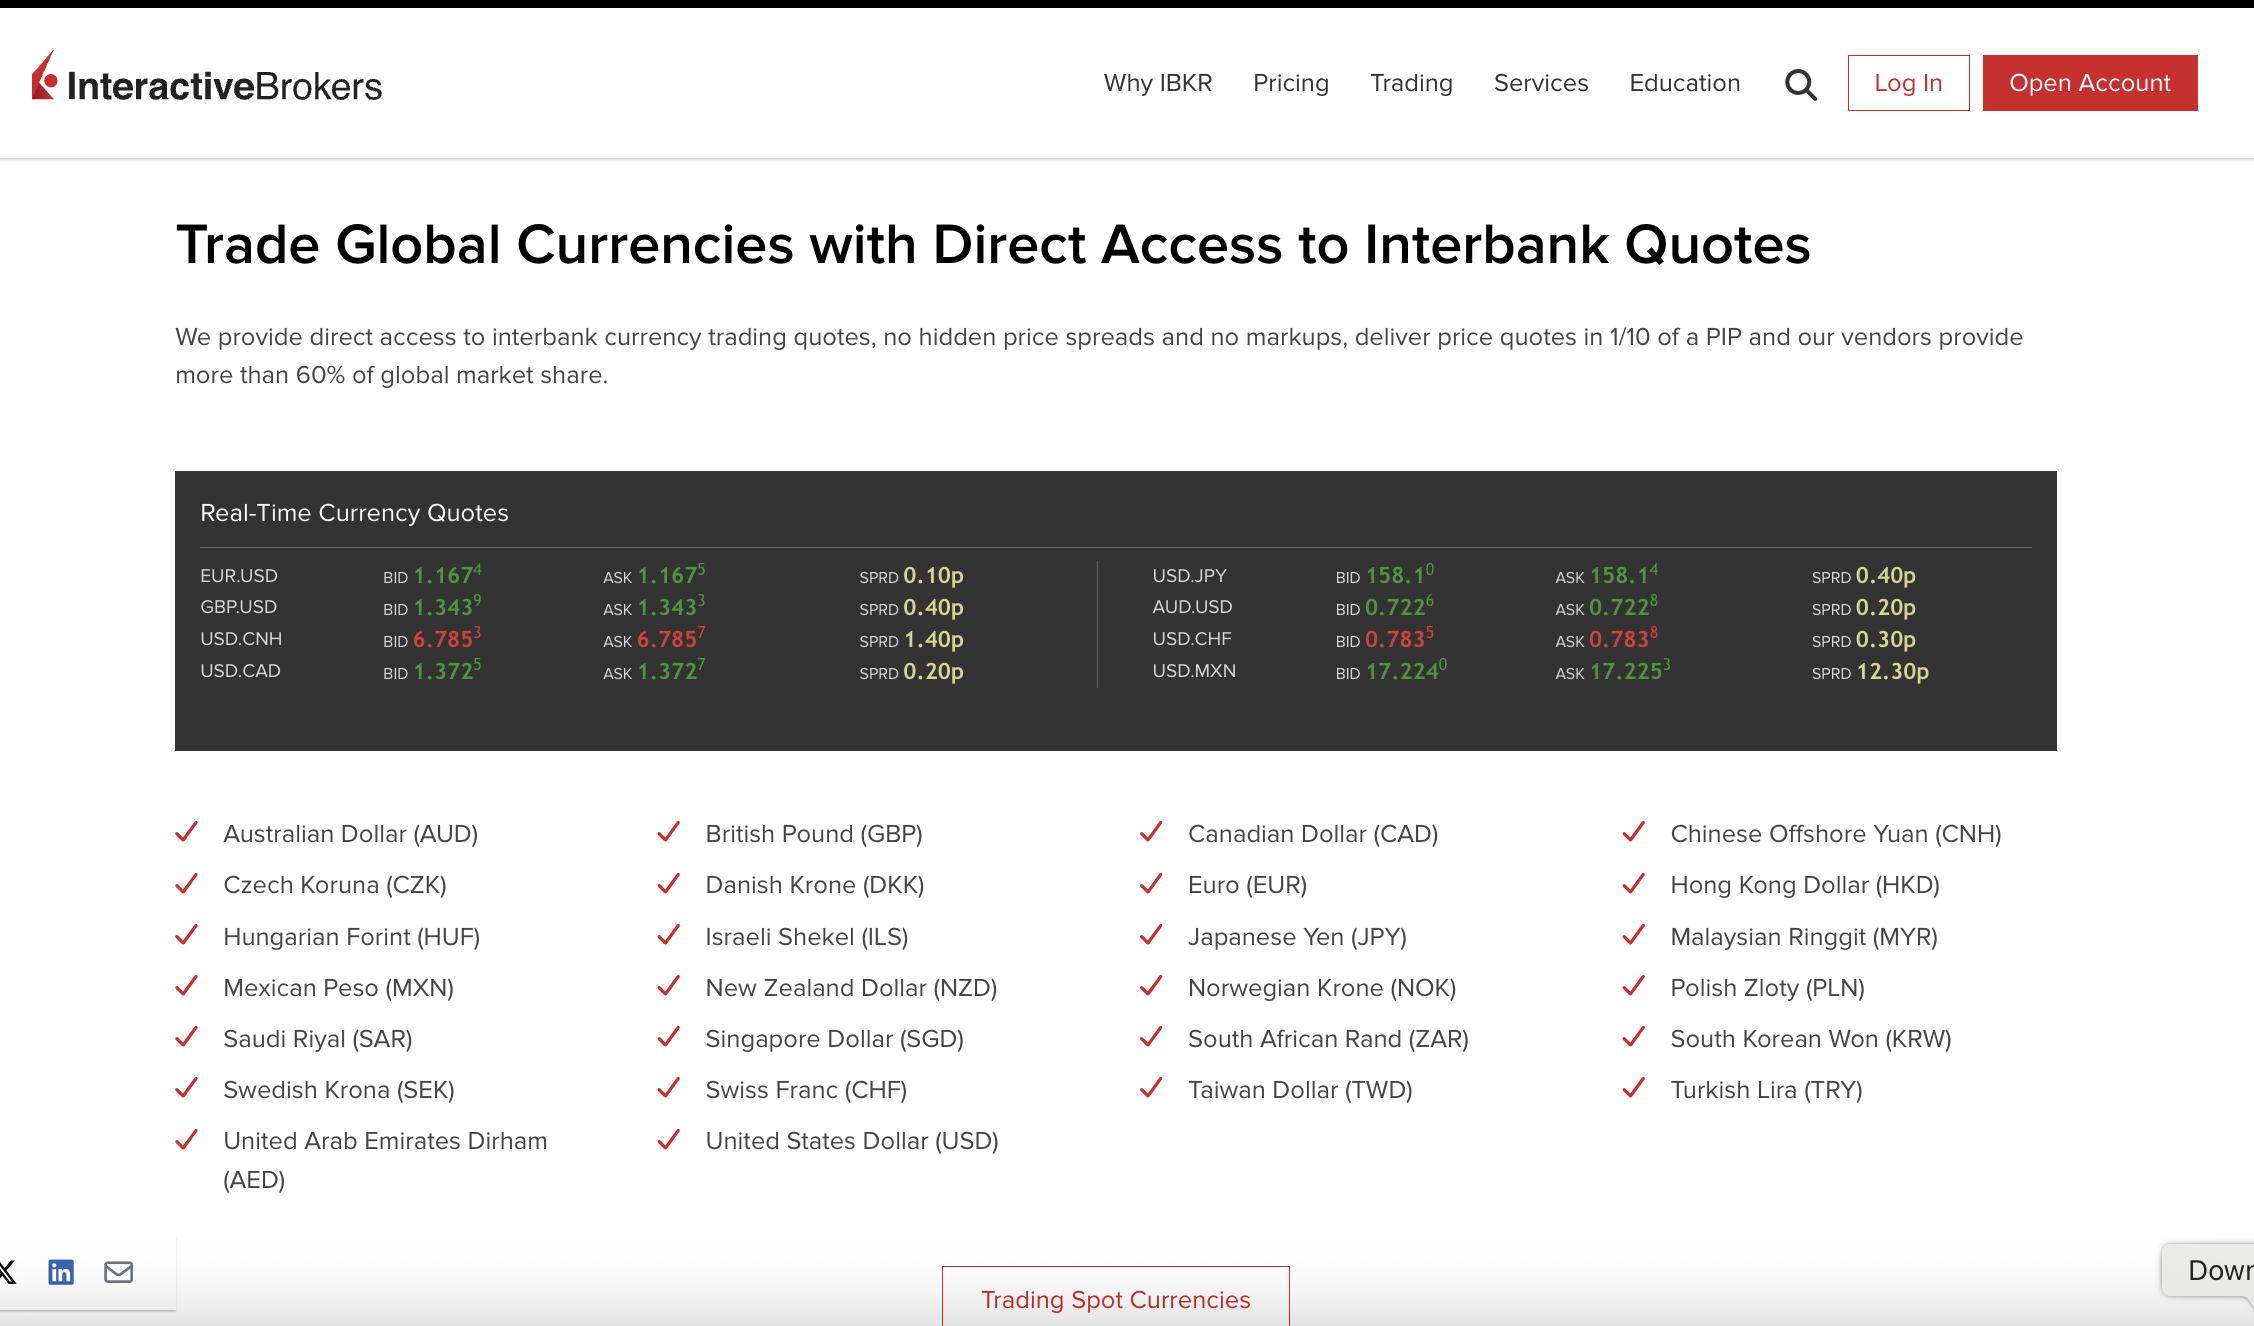Click Israeli Shekel (ILS) item

(807, 937)
